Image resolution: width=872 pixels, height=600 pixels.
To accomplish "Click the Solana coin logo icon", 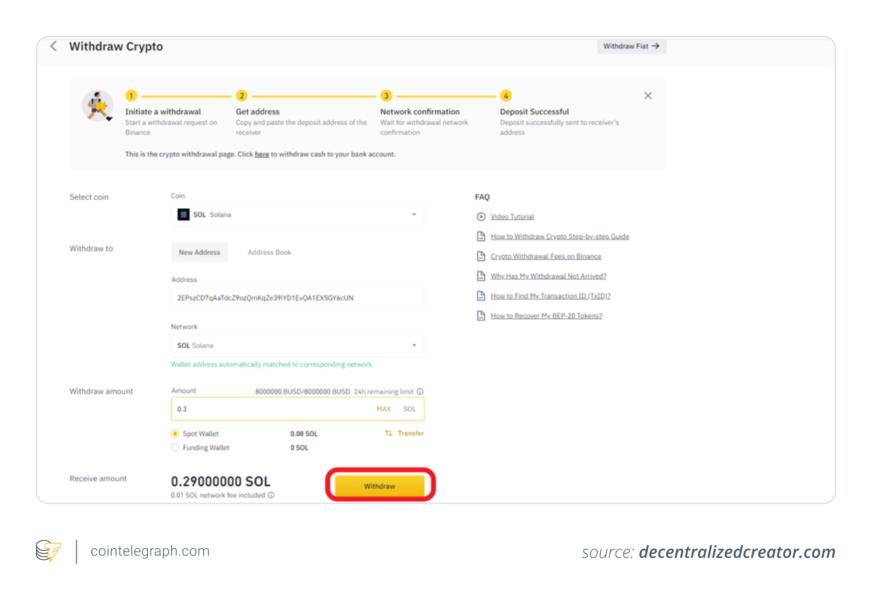I will (x=183, y=215).
